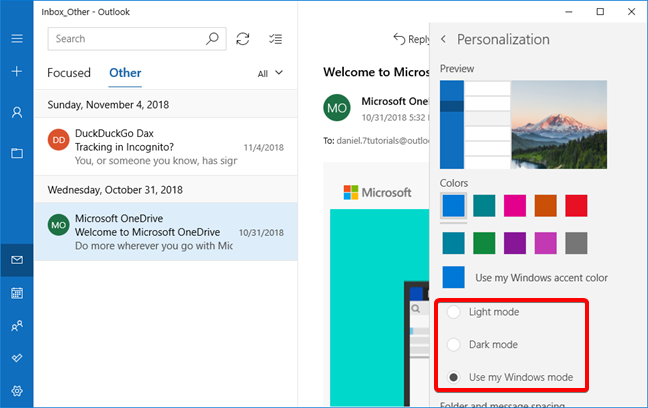This screenshot has width=648, height=408.
Task: Click Wednesday, October 31, 2018 header
Action: pos(115,190)
